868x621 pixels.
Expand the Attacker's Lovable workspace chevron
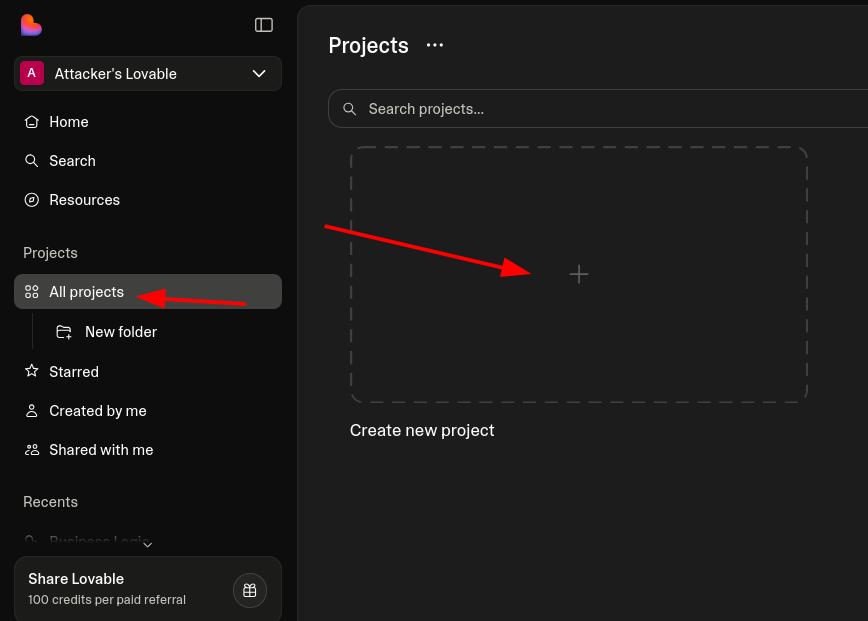259,74
